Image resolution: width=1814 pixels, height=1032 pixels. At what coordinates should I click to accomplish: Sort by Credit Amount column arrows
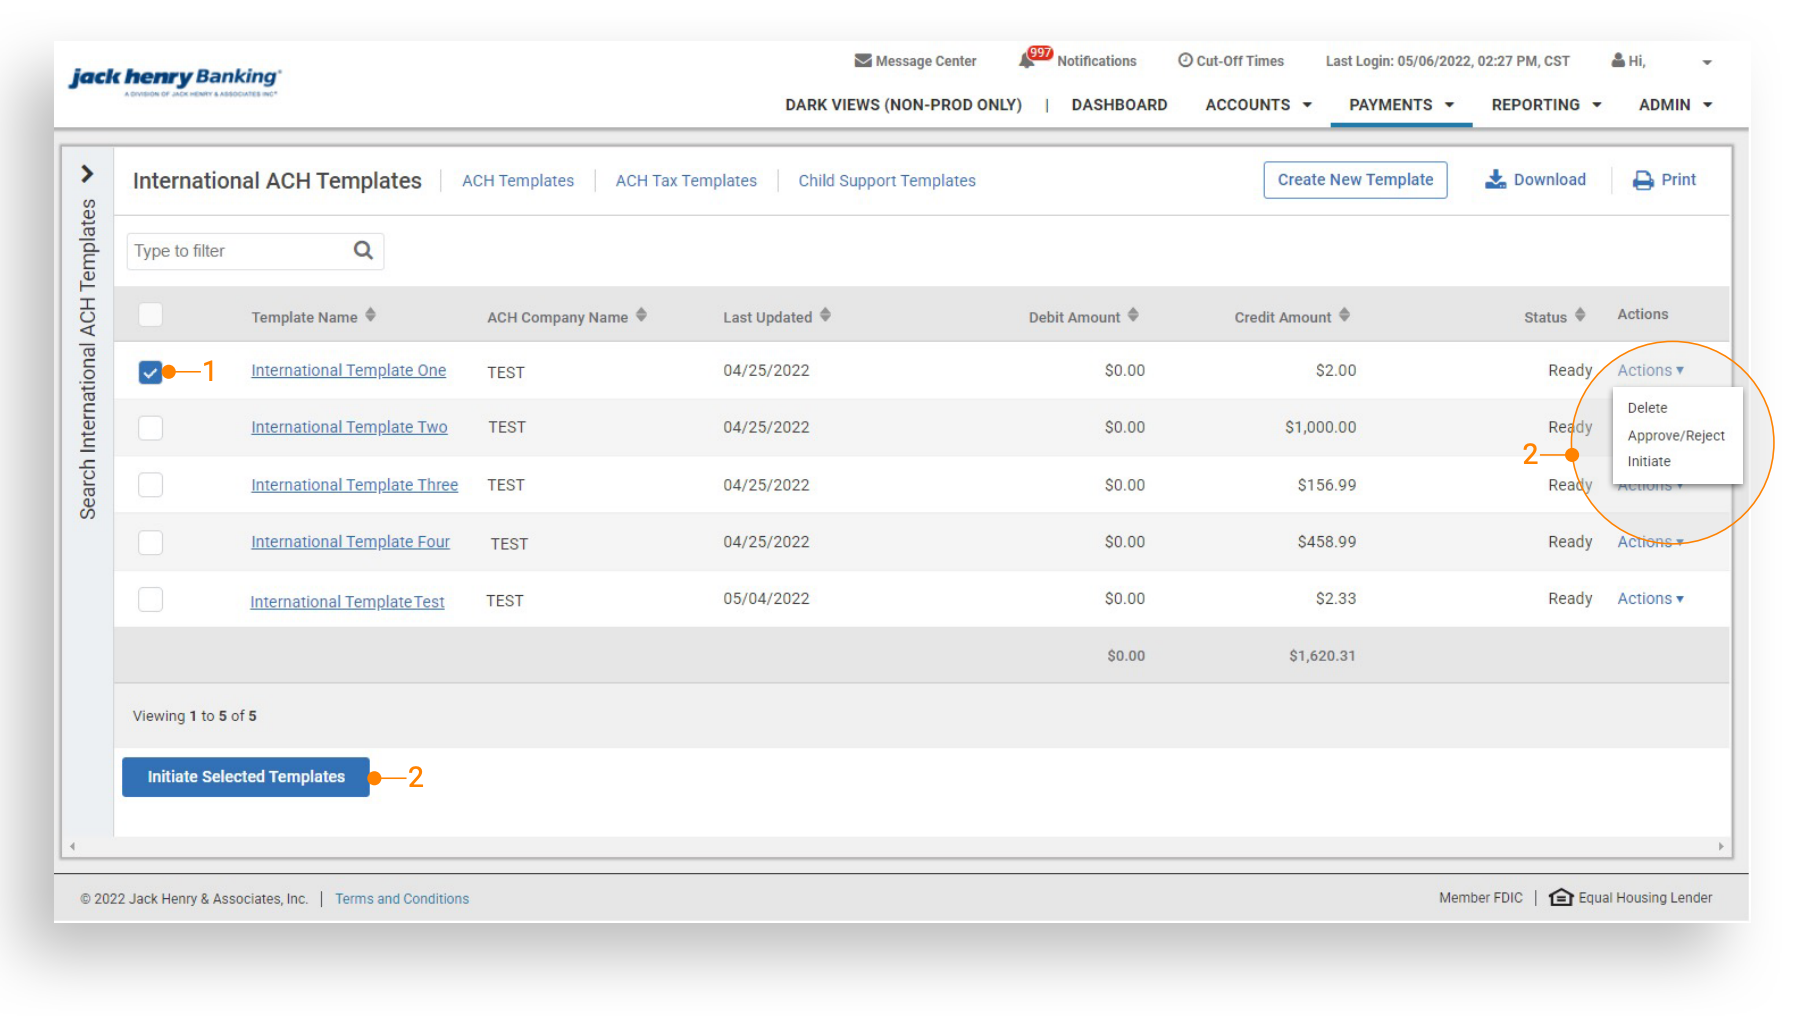coord(1344,316)
